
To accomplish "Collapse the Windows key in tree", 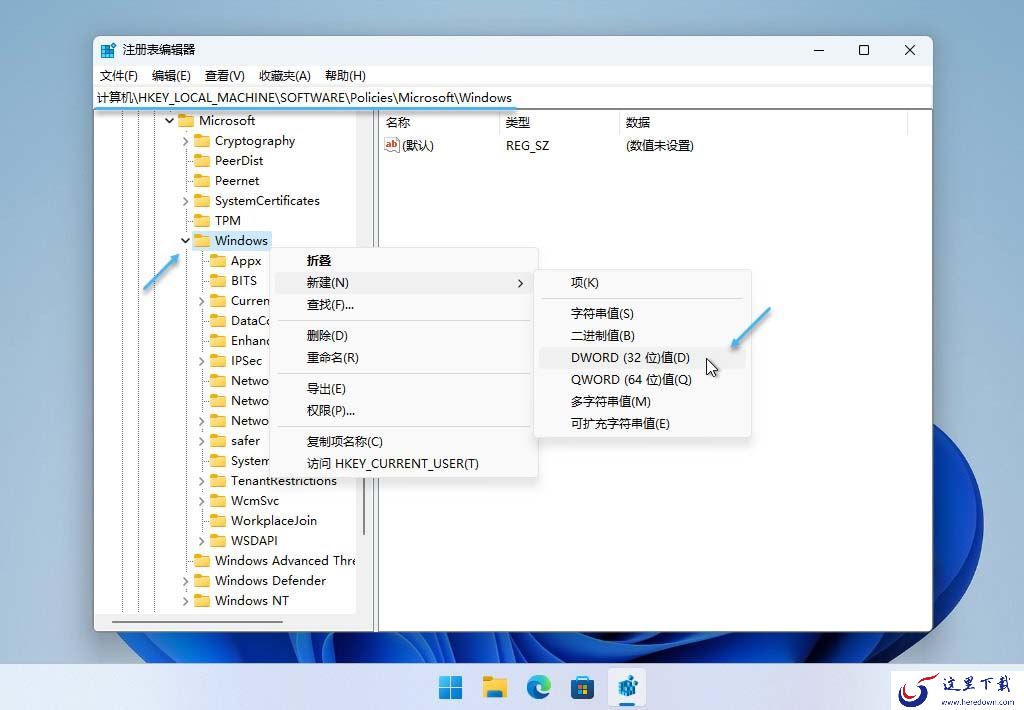I will pyautogui.click(x=185, y=240).
